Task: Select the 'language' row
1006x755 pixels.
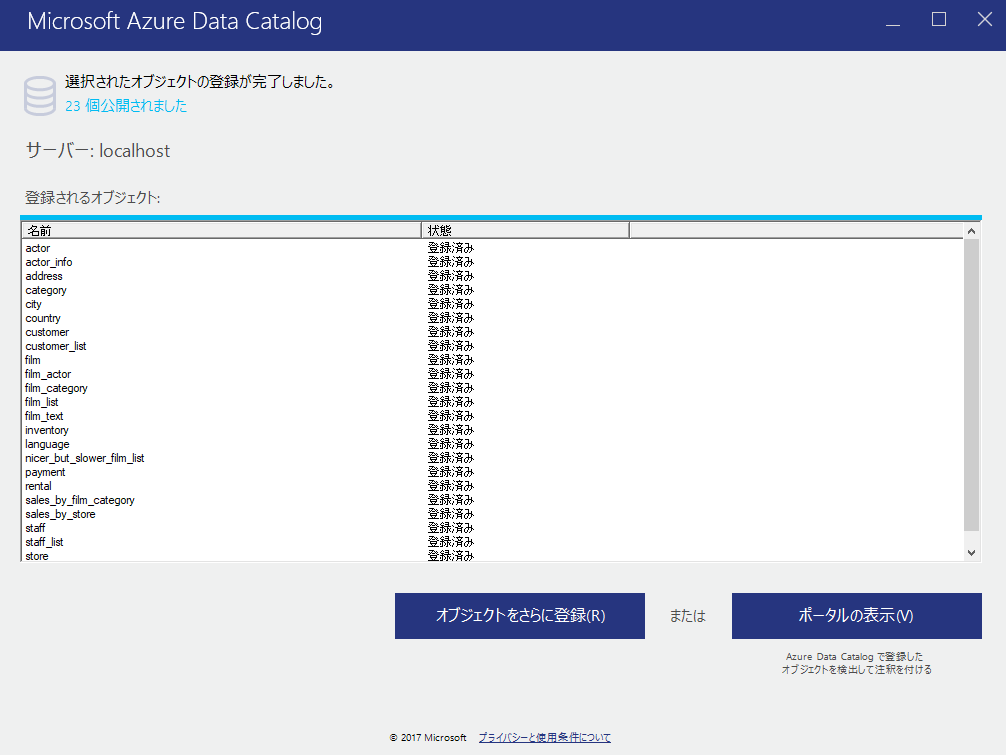Action: (493, 445)
